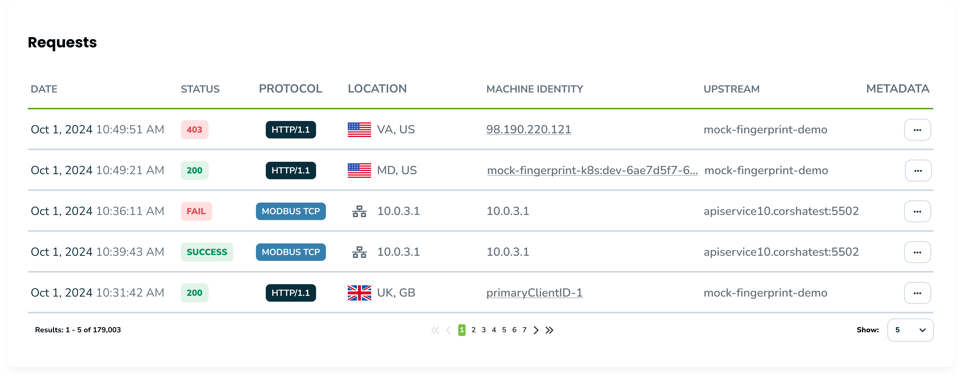Click the Results: 1 - 5 of 179,003 text

[x=78, y=330]
